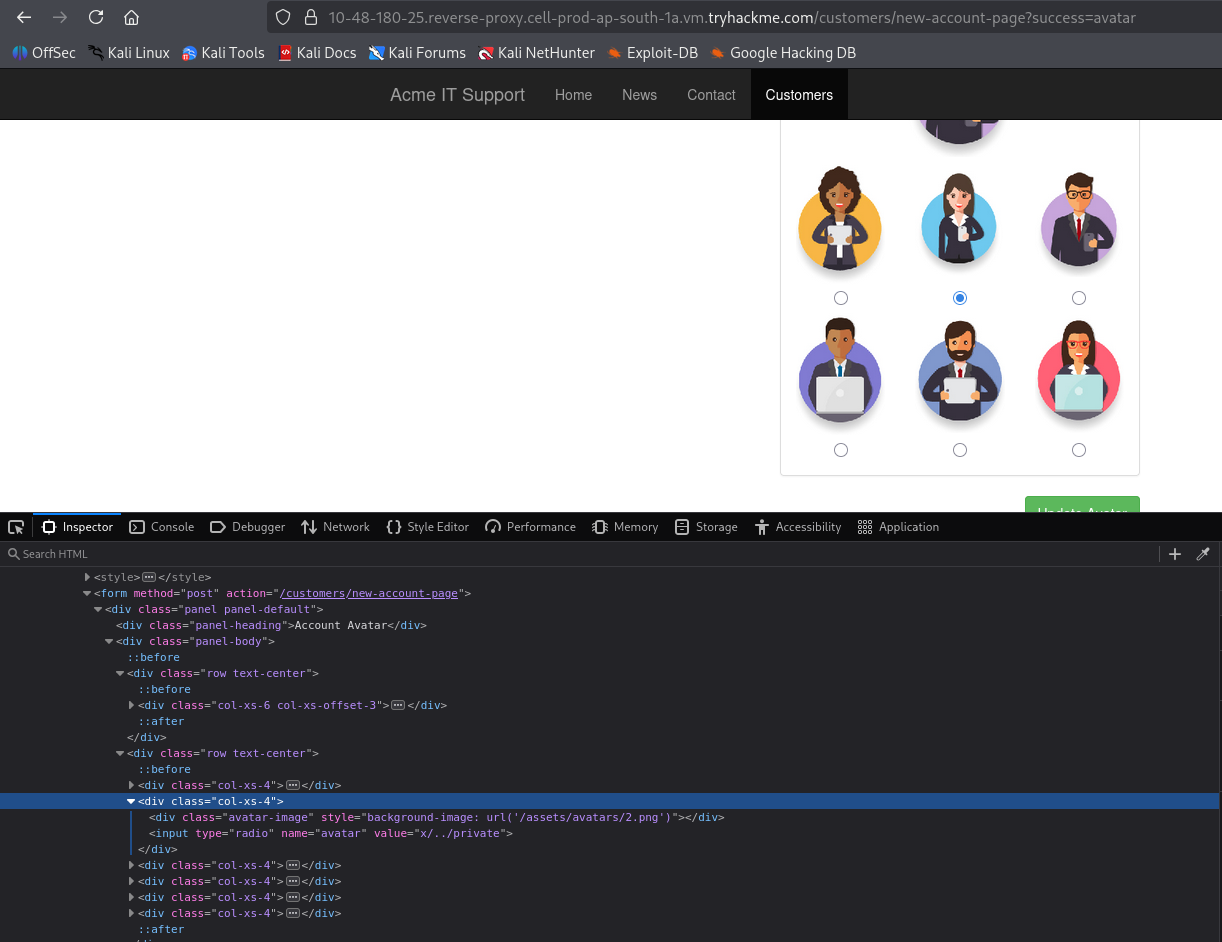Open the News navigation link
Image resolution: width=1222 pixels, height=942 pixels.
639,94
